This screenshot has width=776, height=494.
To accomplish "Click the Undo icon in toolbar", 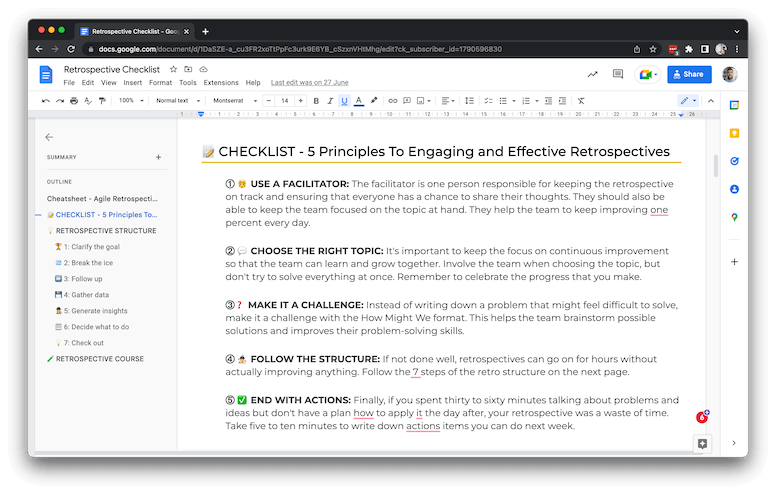I will click(46, 101).
